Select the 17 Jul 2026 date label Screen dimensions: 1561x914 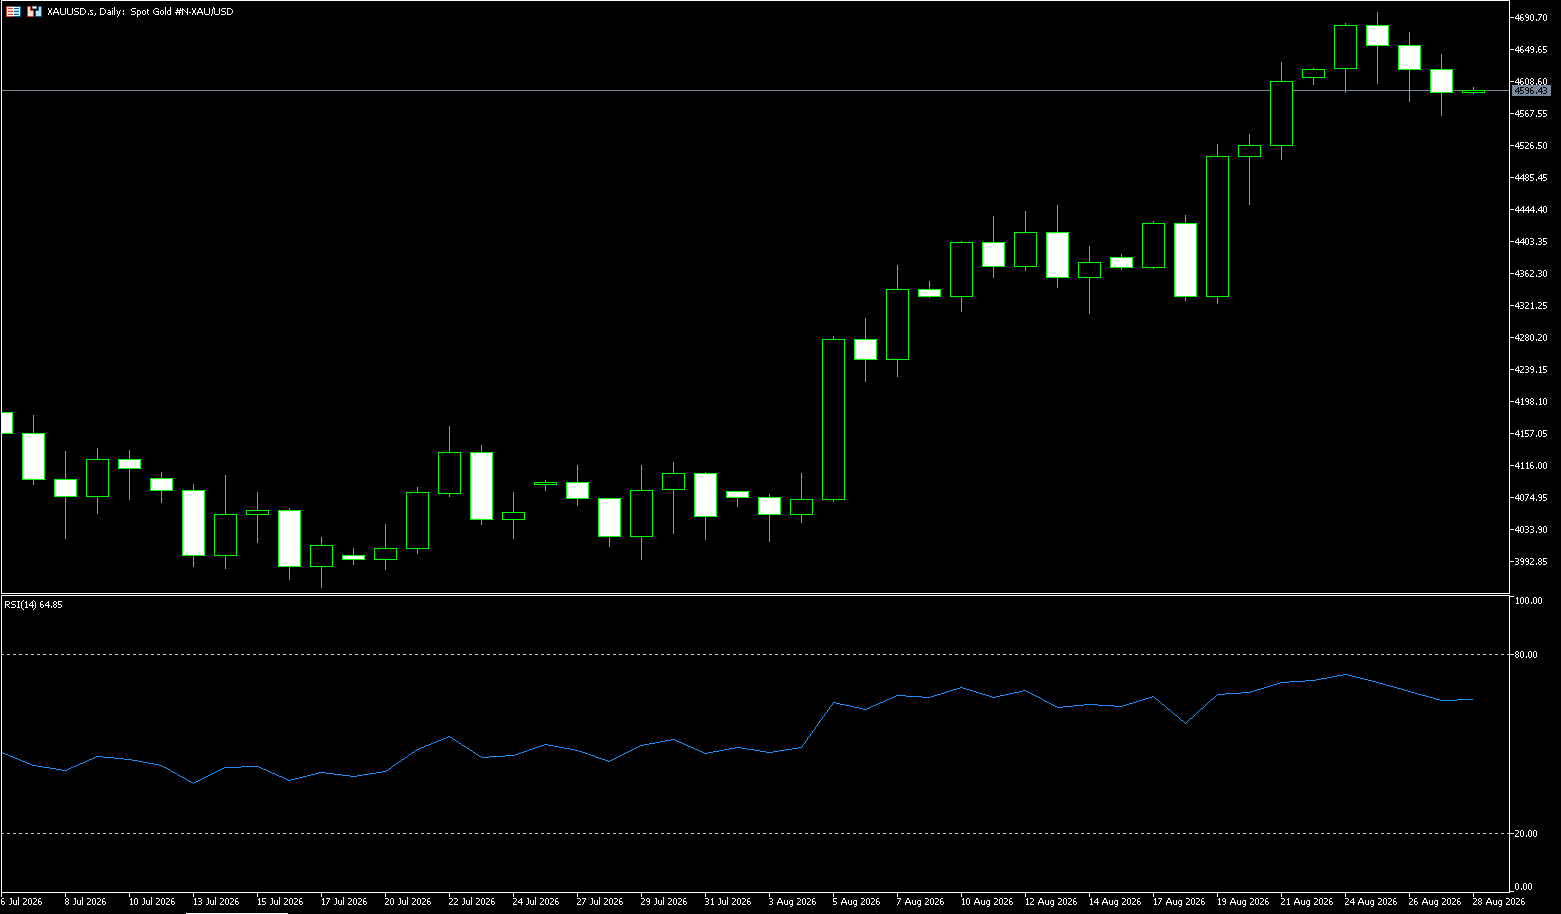pos(344,902)
